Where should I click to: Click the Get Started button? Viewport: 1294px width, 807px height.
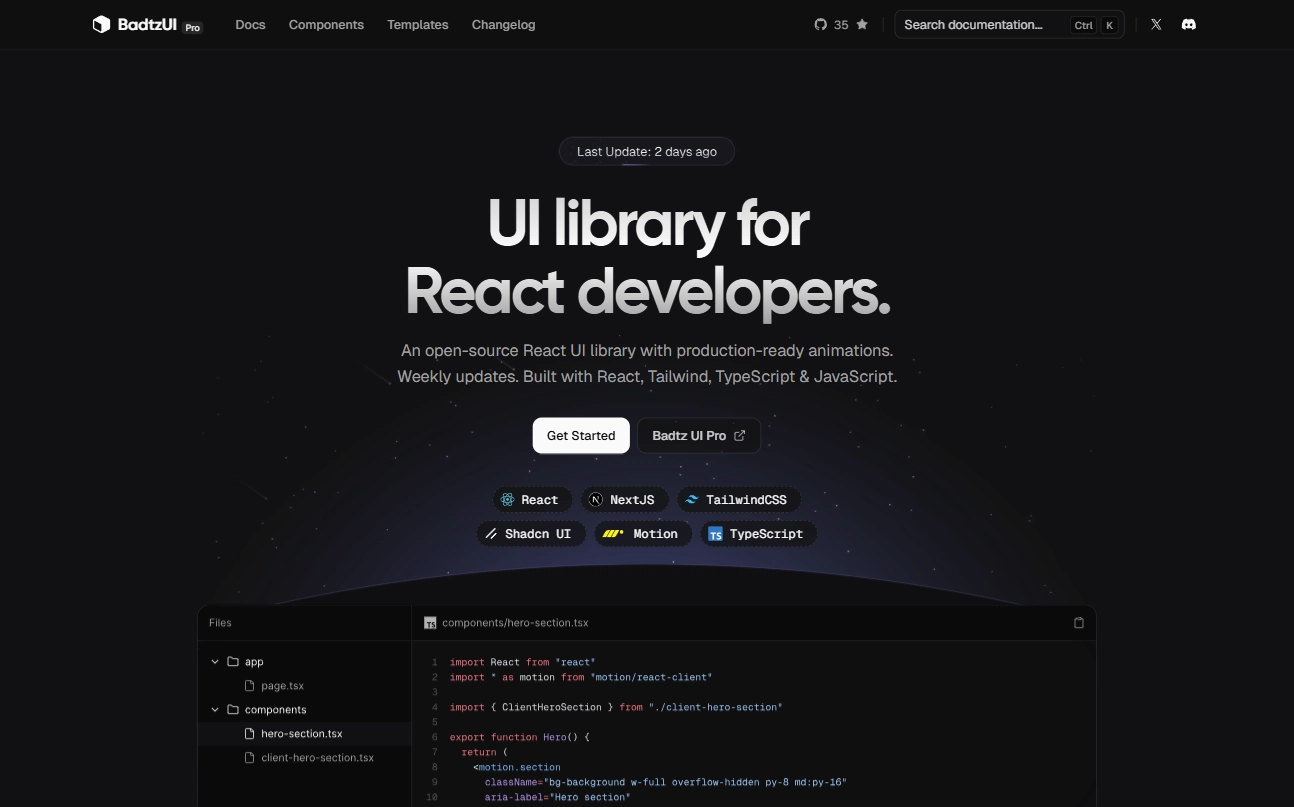[x=581, y=436]
